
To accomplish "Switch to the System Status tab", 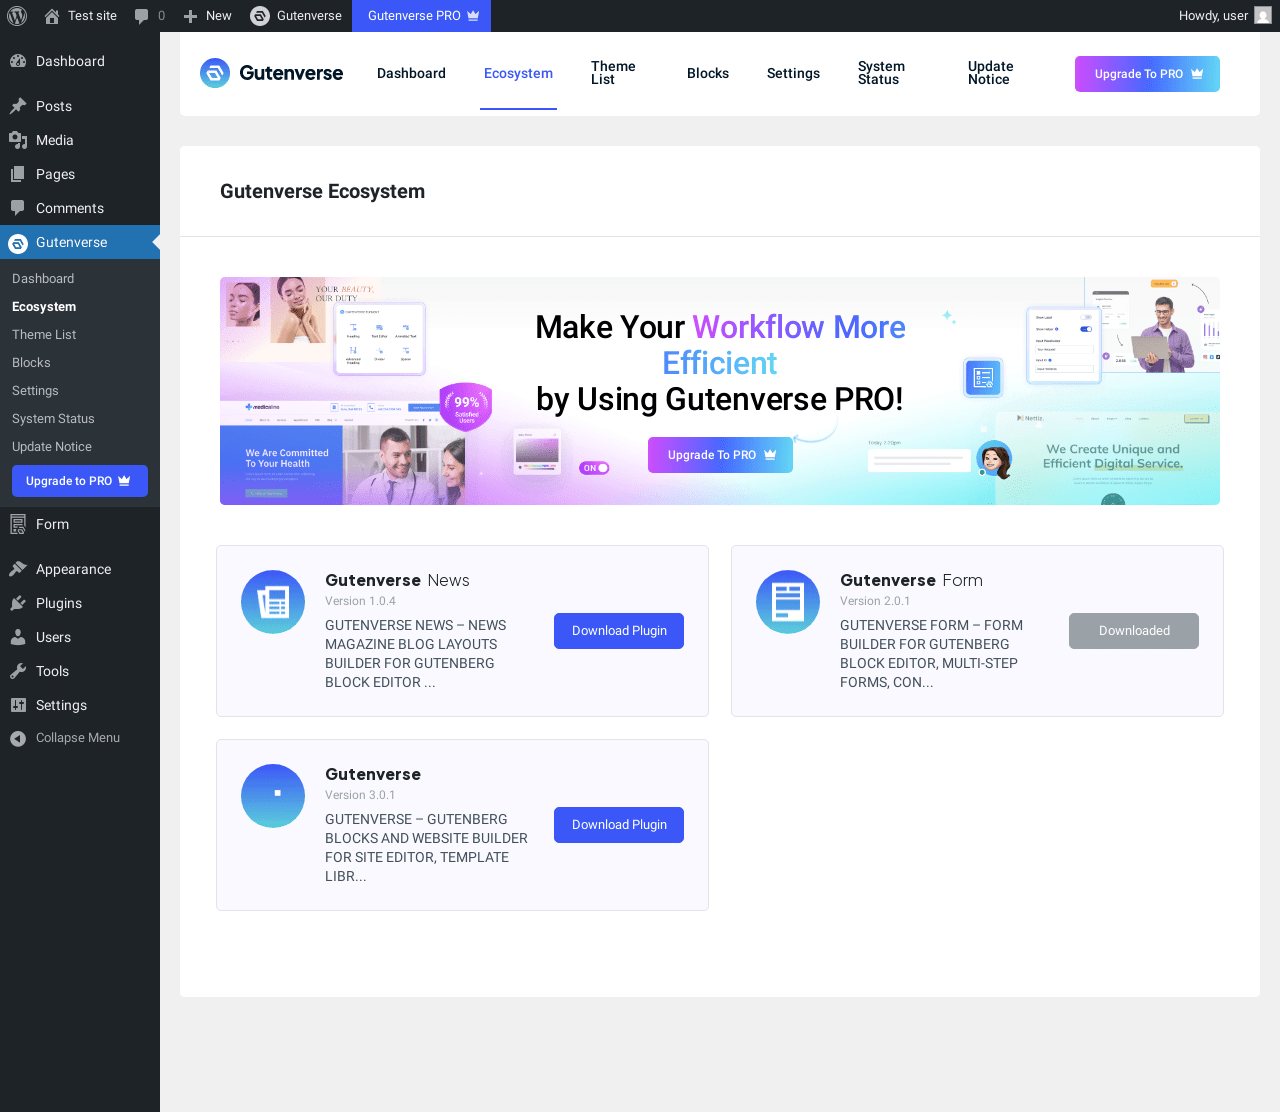I will [x=881, y=73].
